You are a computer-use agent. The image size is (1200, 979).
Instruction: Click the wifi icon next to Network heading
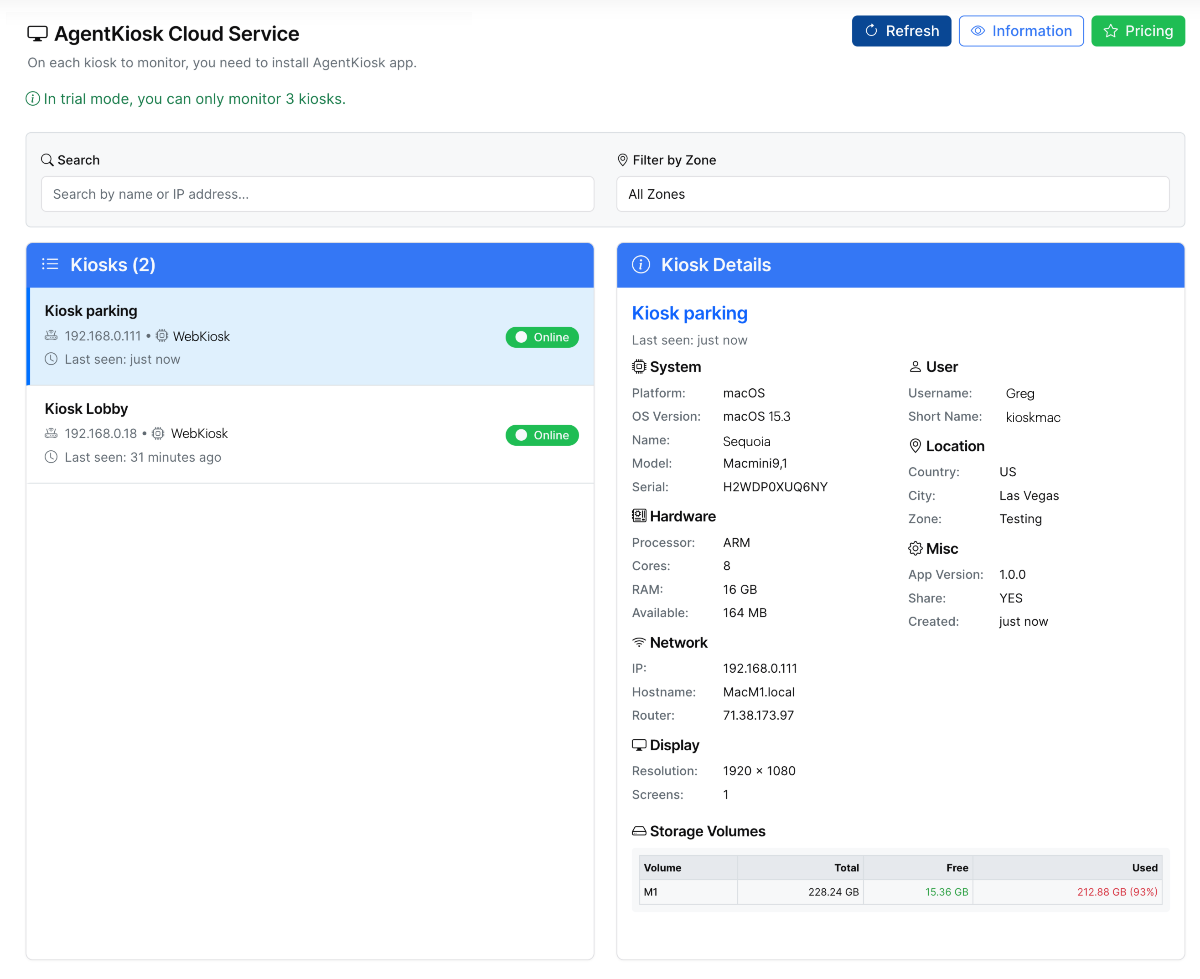click(x=639, y=642)
